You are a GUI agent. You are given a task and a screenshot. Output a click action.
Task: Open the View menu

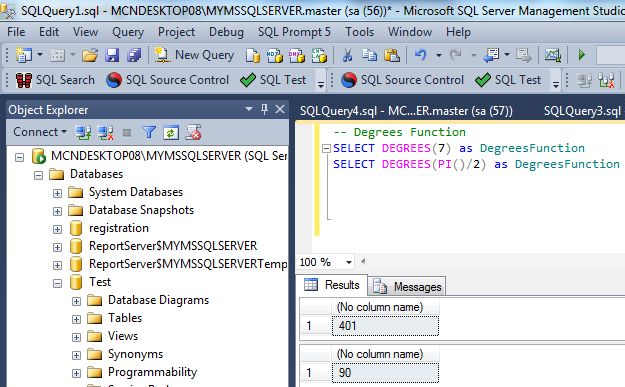(85, 32)
